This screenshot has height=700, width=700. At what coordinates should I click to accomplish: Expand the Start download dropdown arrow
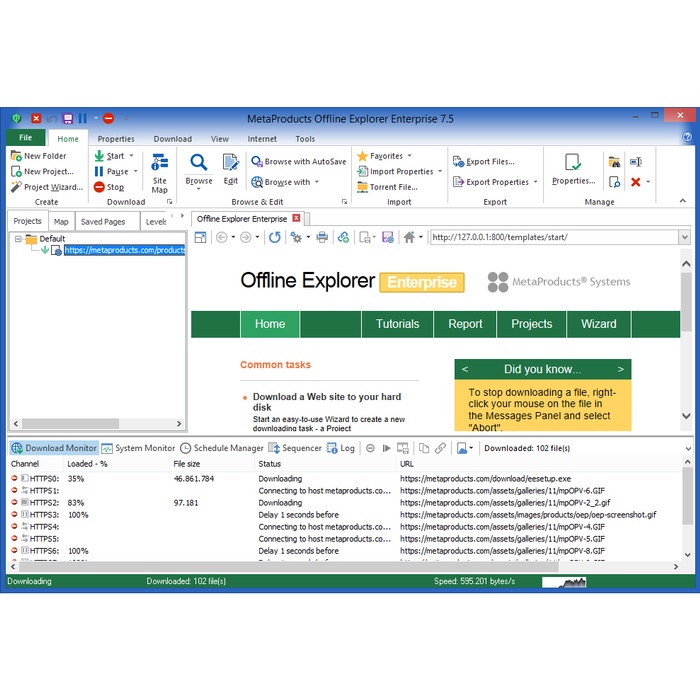[131, 156]
